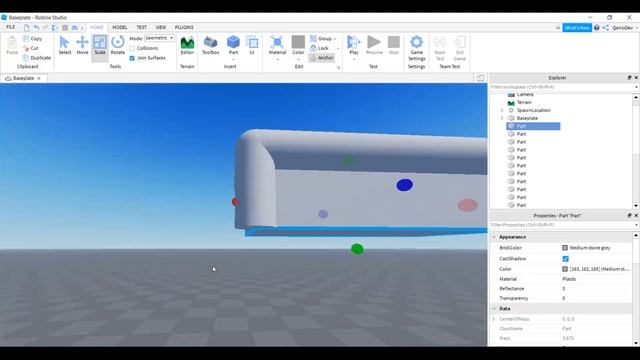Collapse the Data property section
640x360 pixels.
coord(494,309)
